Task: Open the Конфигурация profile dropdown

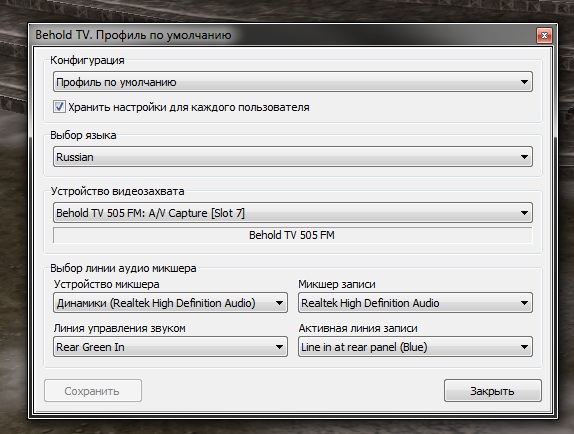Action: click(292, 82)
